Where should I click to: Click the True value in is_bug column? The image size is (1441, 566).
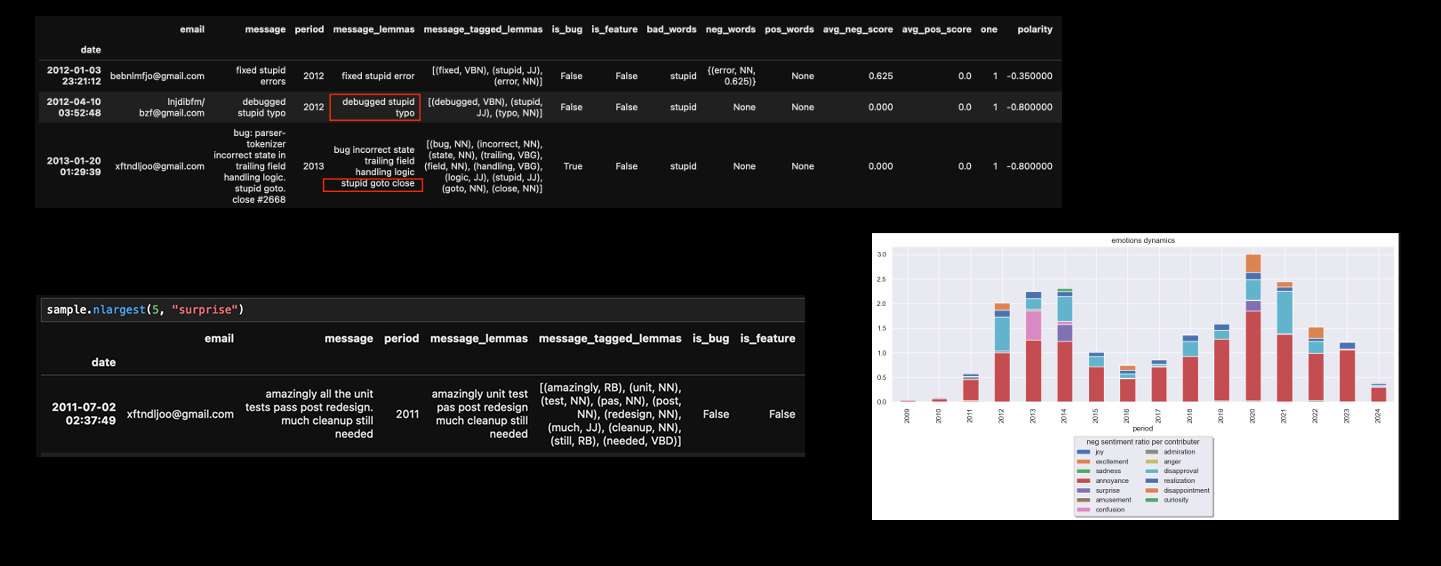572,166
